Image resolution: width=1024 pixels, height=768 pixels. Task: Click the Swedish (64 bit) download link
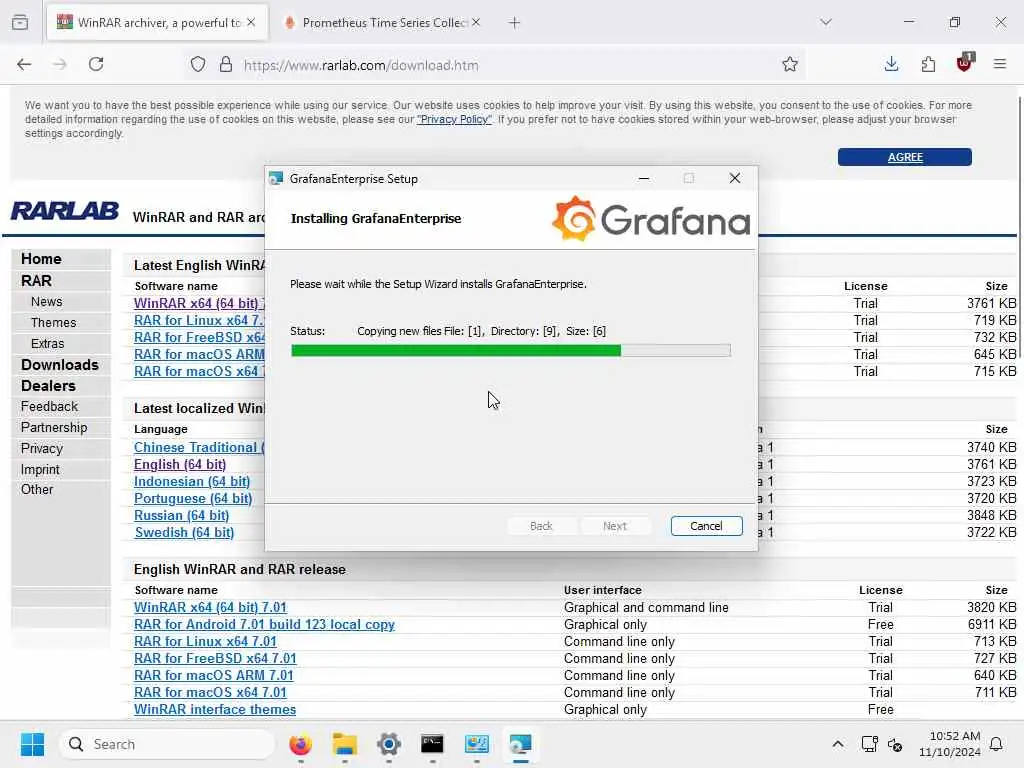tap(184, 532)
